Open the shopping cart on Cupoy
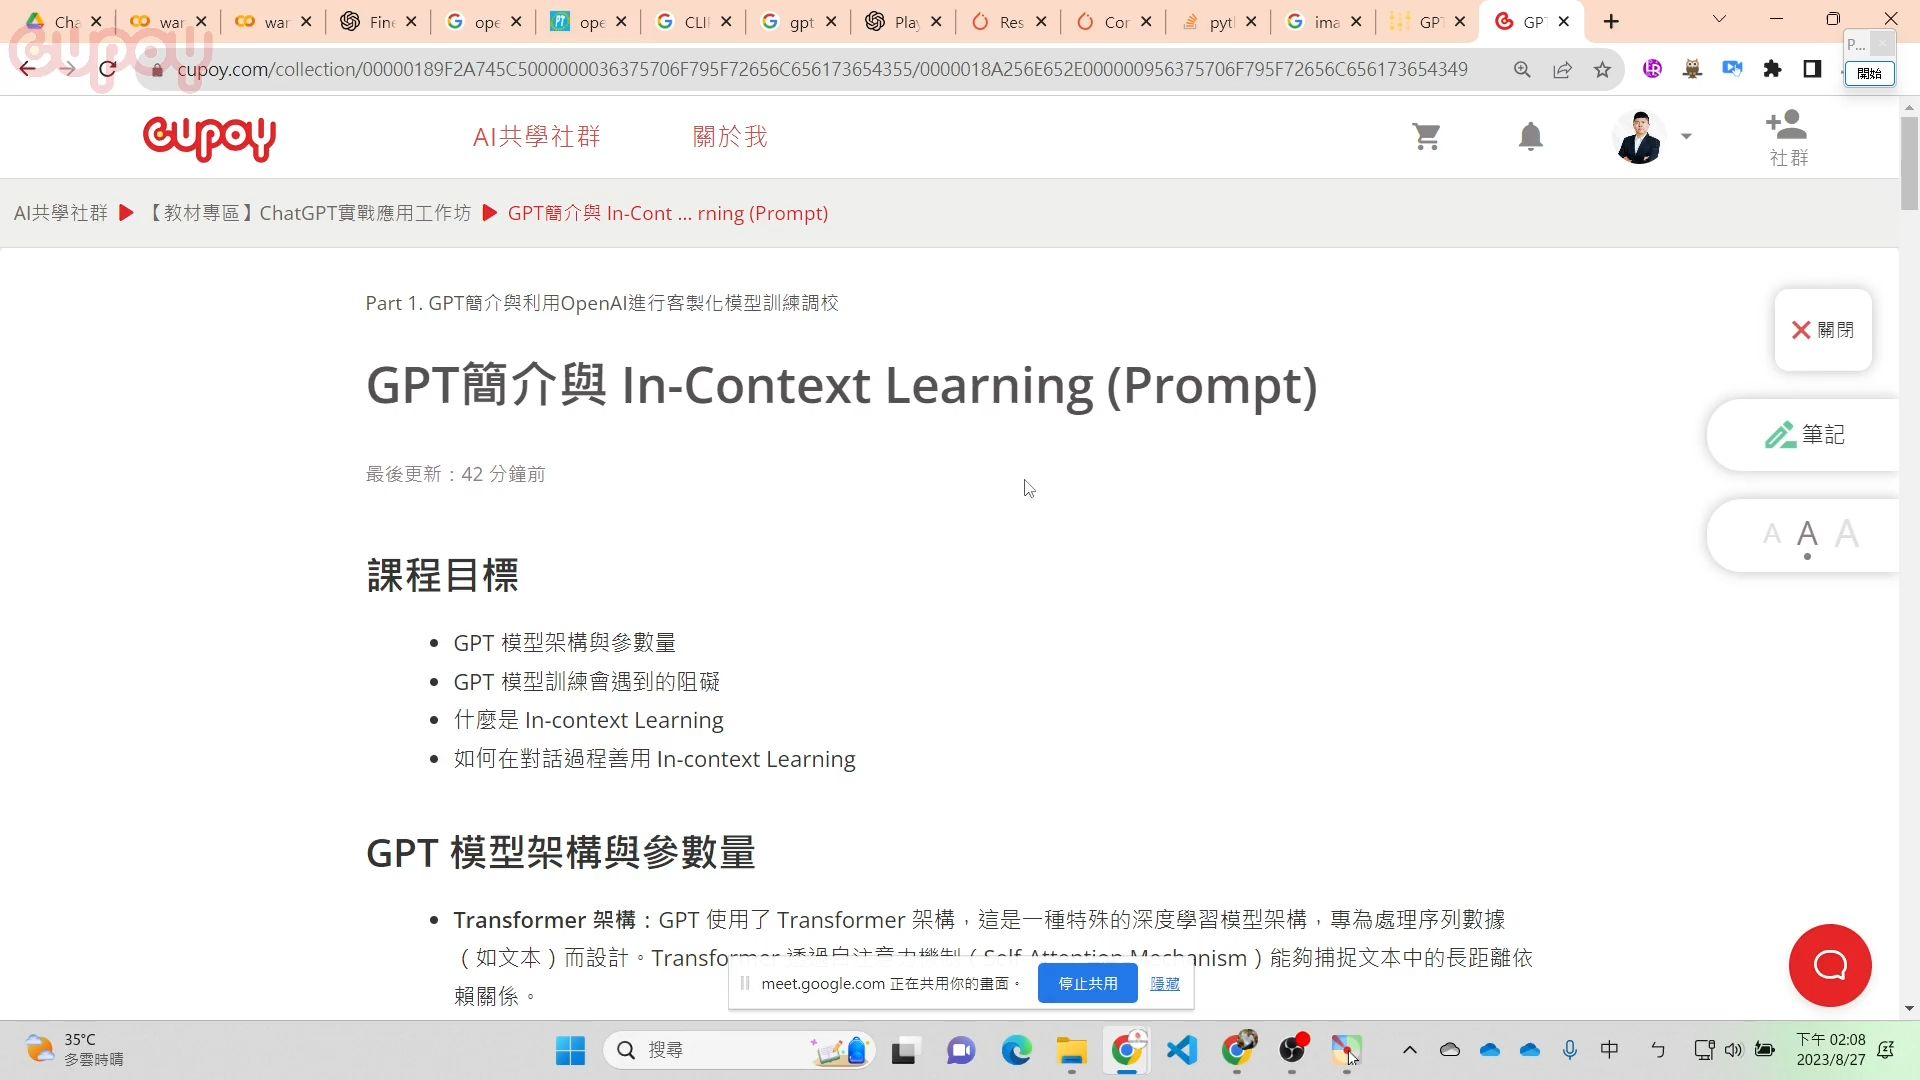 pyautogui.click(x=1427, y=136)
